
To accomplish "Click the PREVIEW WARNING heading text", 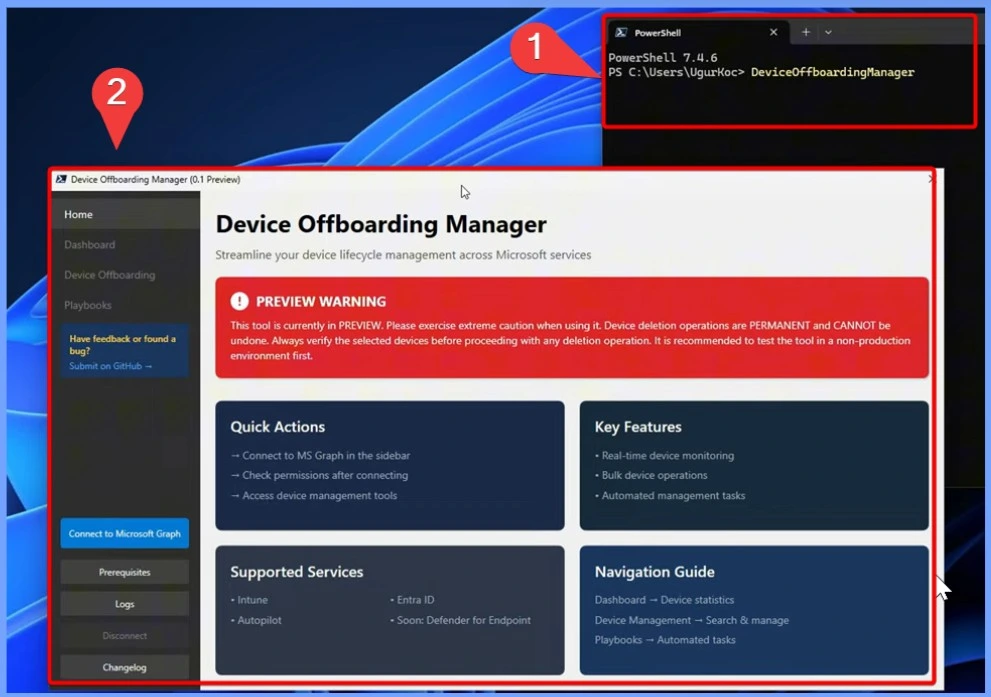I will (320, 301).
